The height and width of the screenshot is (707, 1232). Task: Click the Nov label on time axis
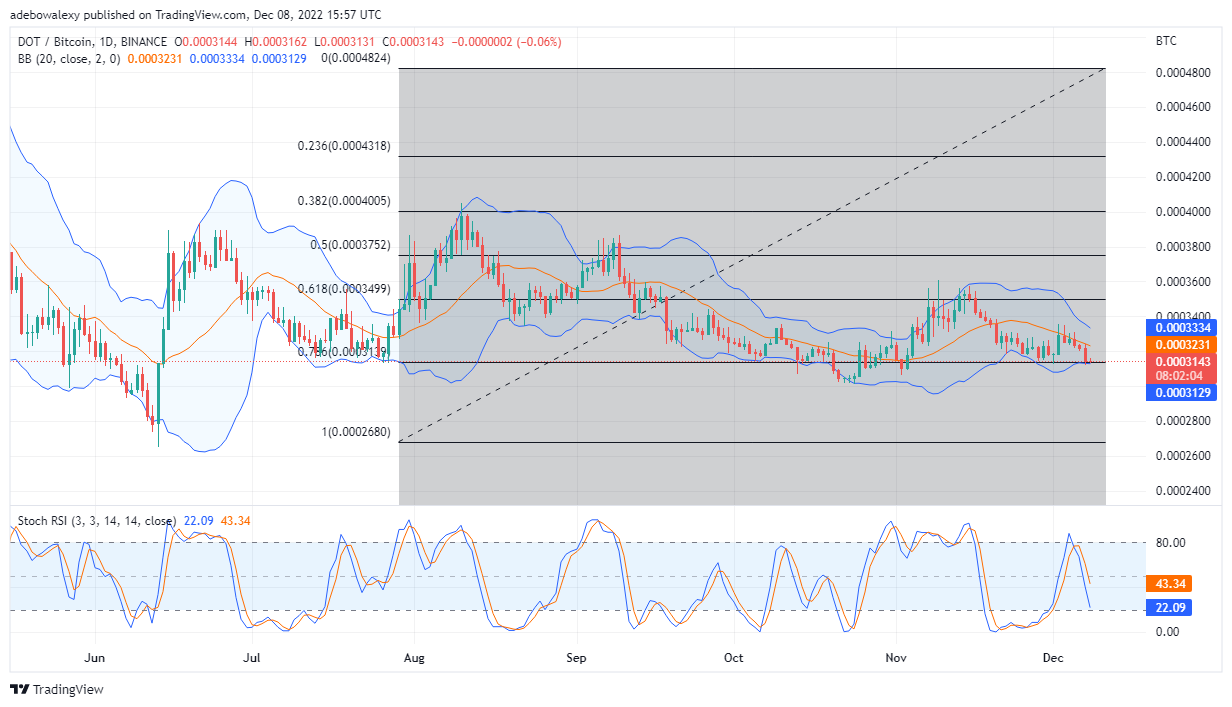[896, 657]
